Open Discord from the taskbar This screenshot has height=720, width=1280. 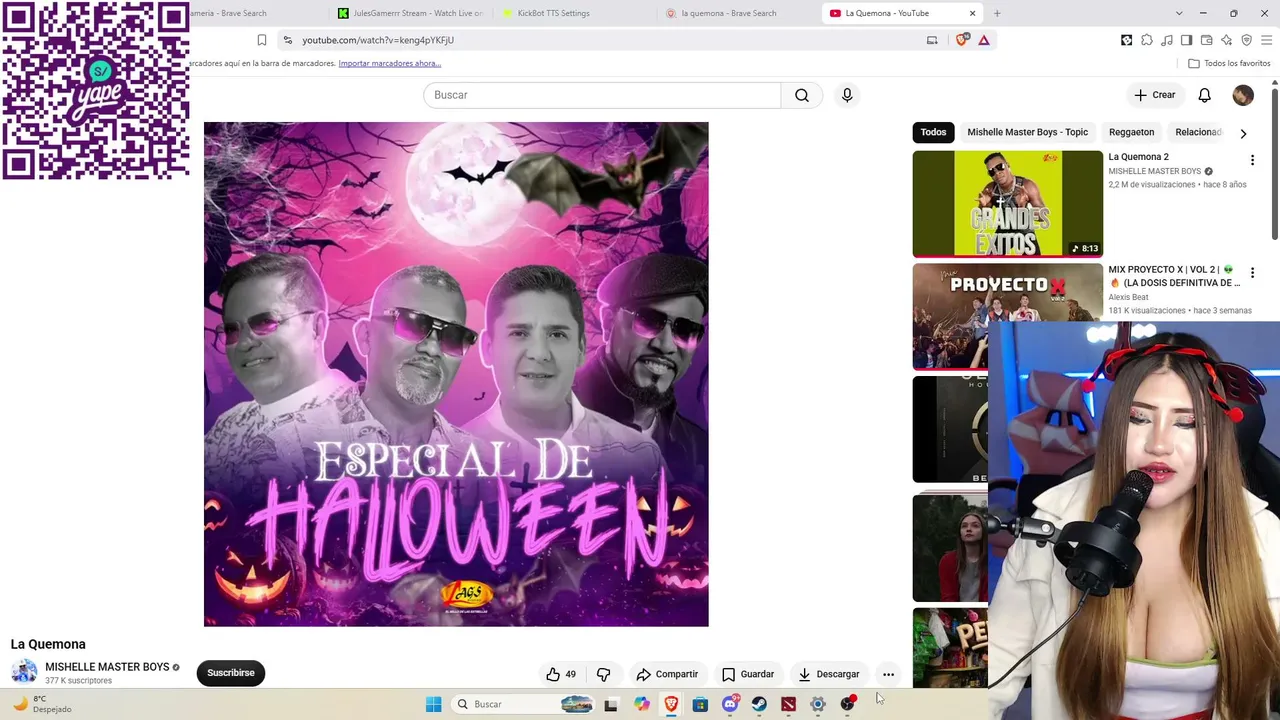pos(730,704)
